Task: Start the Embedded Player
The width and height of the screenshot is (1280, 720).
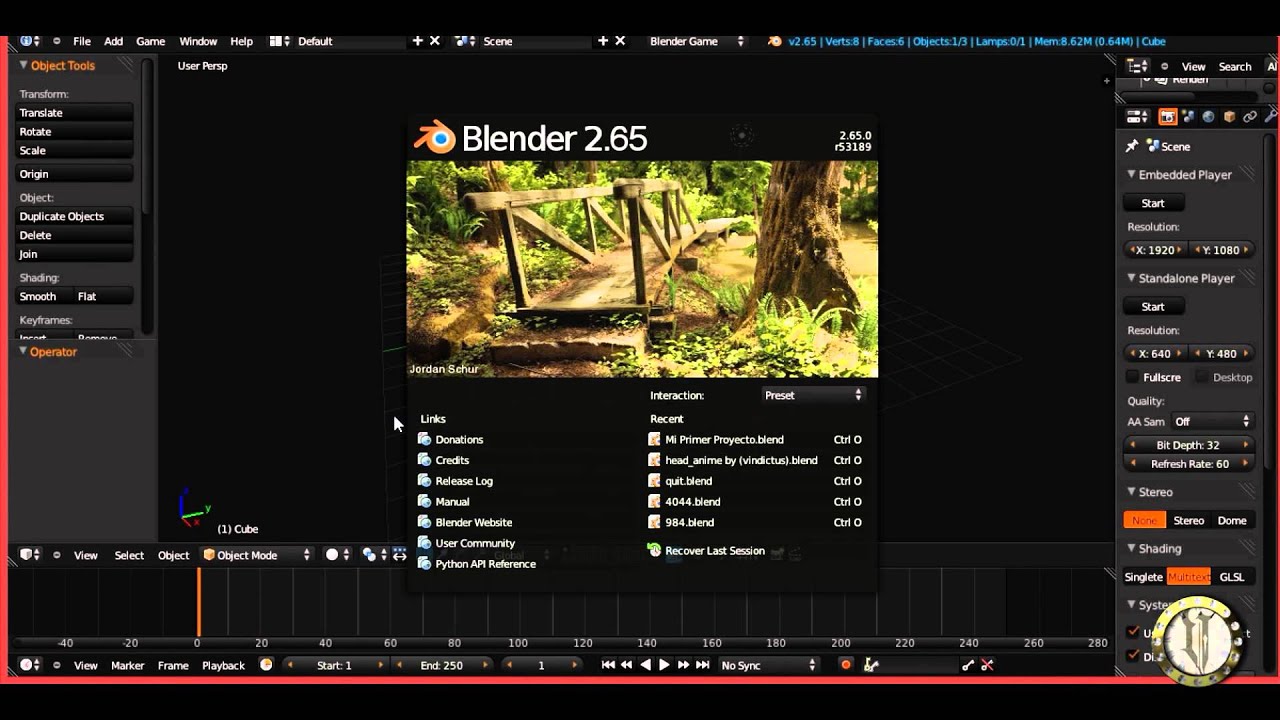Action: coord(1153,203)
